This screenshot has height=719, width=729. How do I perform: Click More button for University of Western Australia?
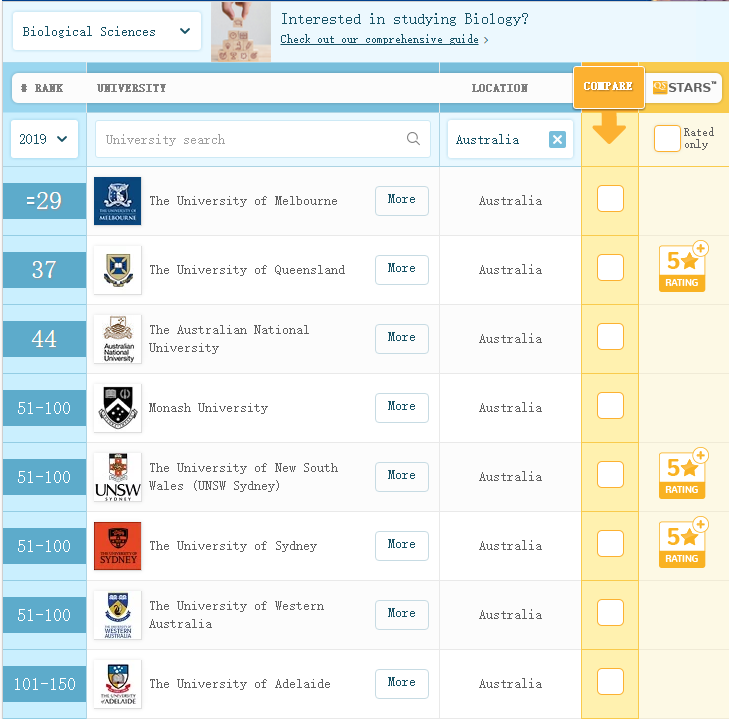(x=402, y=615)
